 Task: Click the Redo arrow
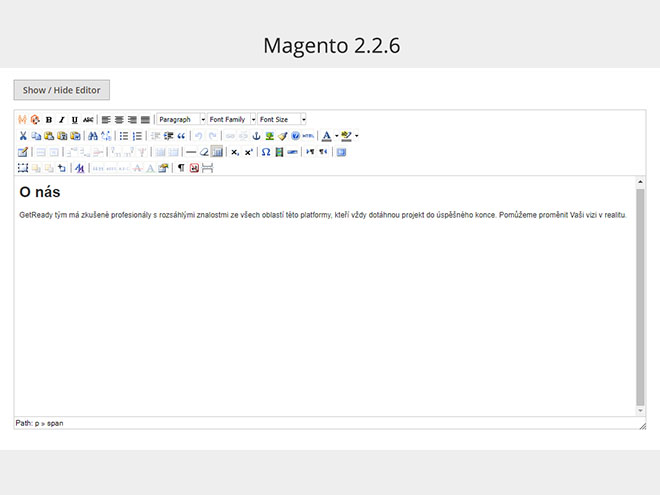click(212, 136)
